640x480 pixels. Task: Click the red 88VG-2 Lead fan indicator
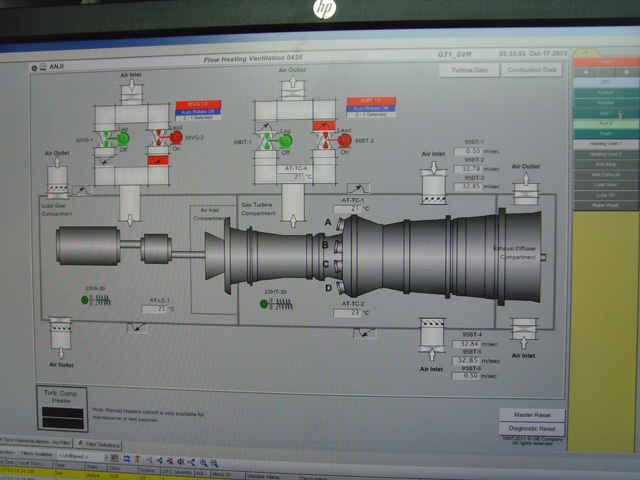[176, 138]
